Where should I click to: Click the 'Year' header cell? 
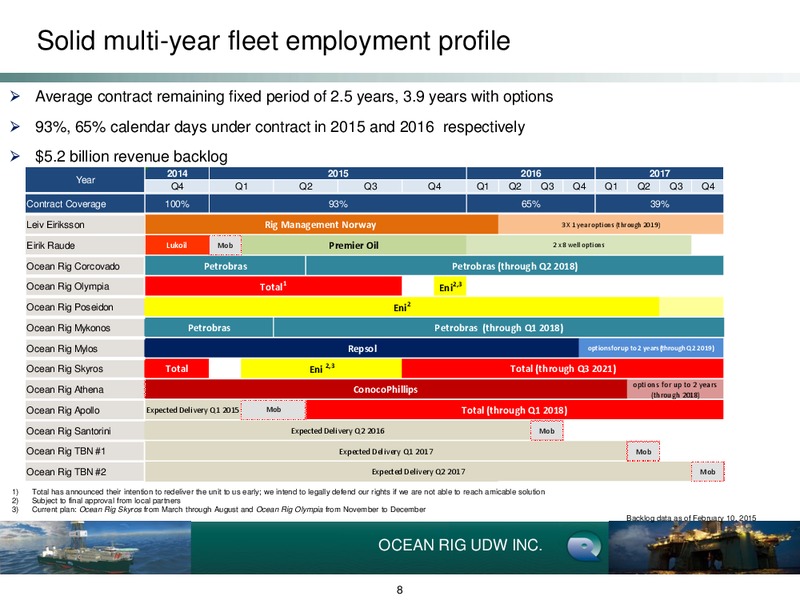[x=85, y=180]
